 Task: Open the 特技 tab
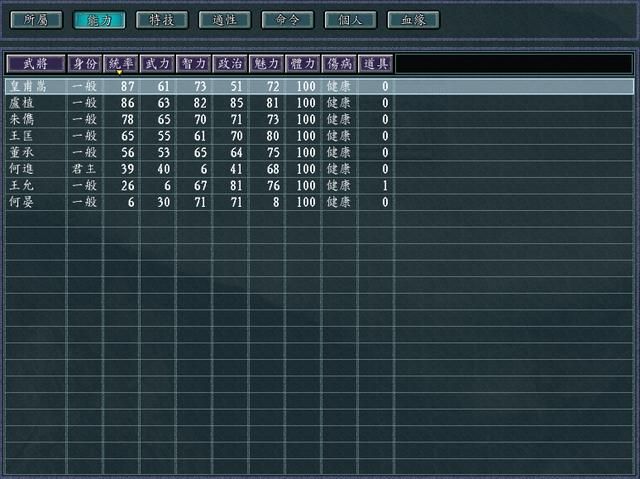pos(161,20)
